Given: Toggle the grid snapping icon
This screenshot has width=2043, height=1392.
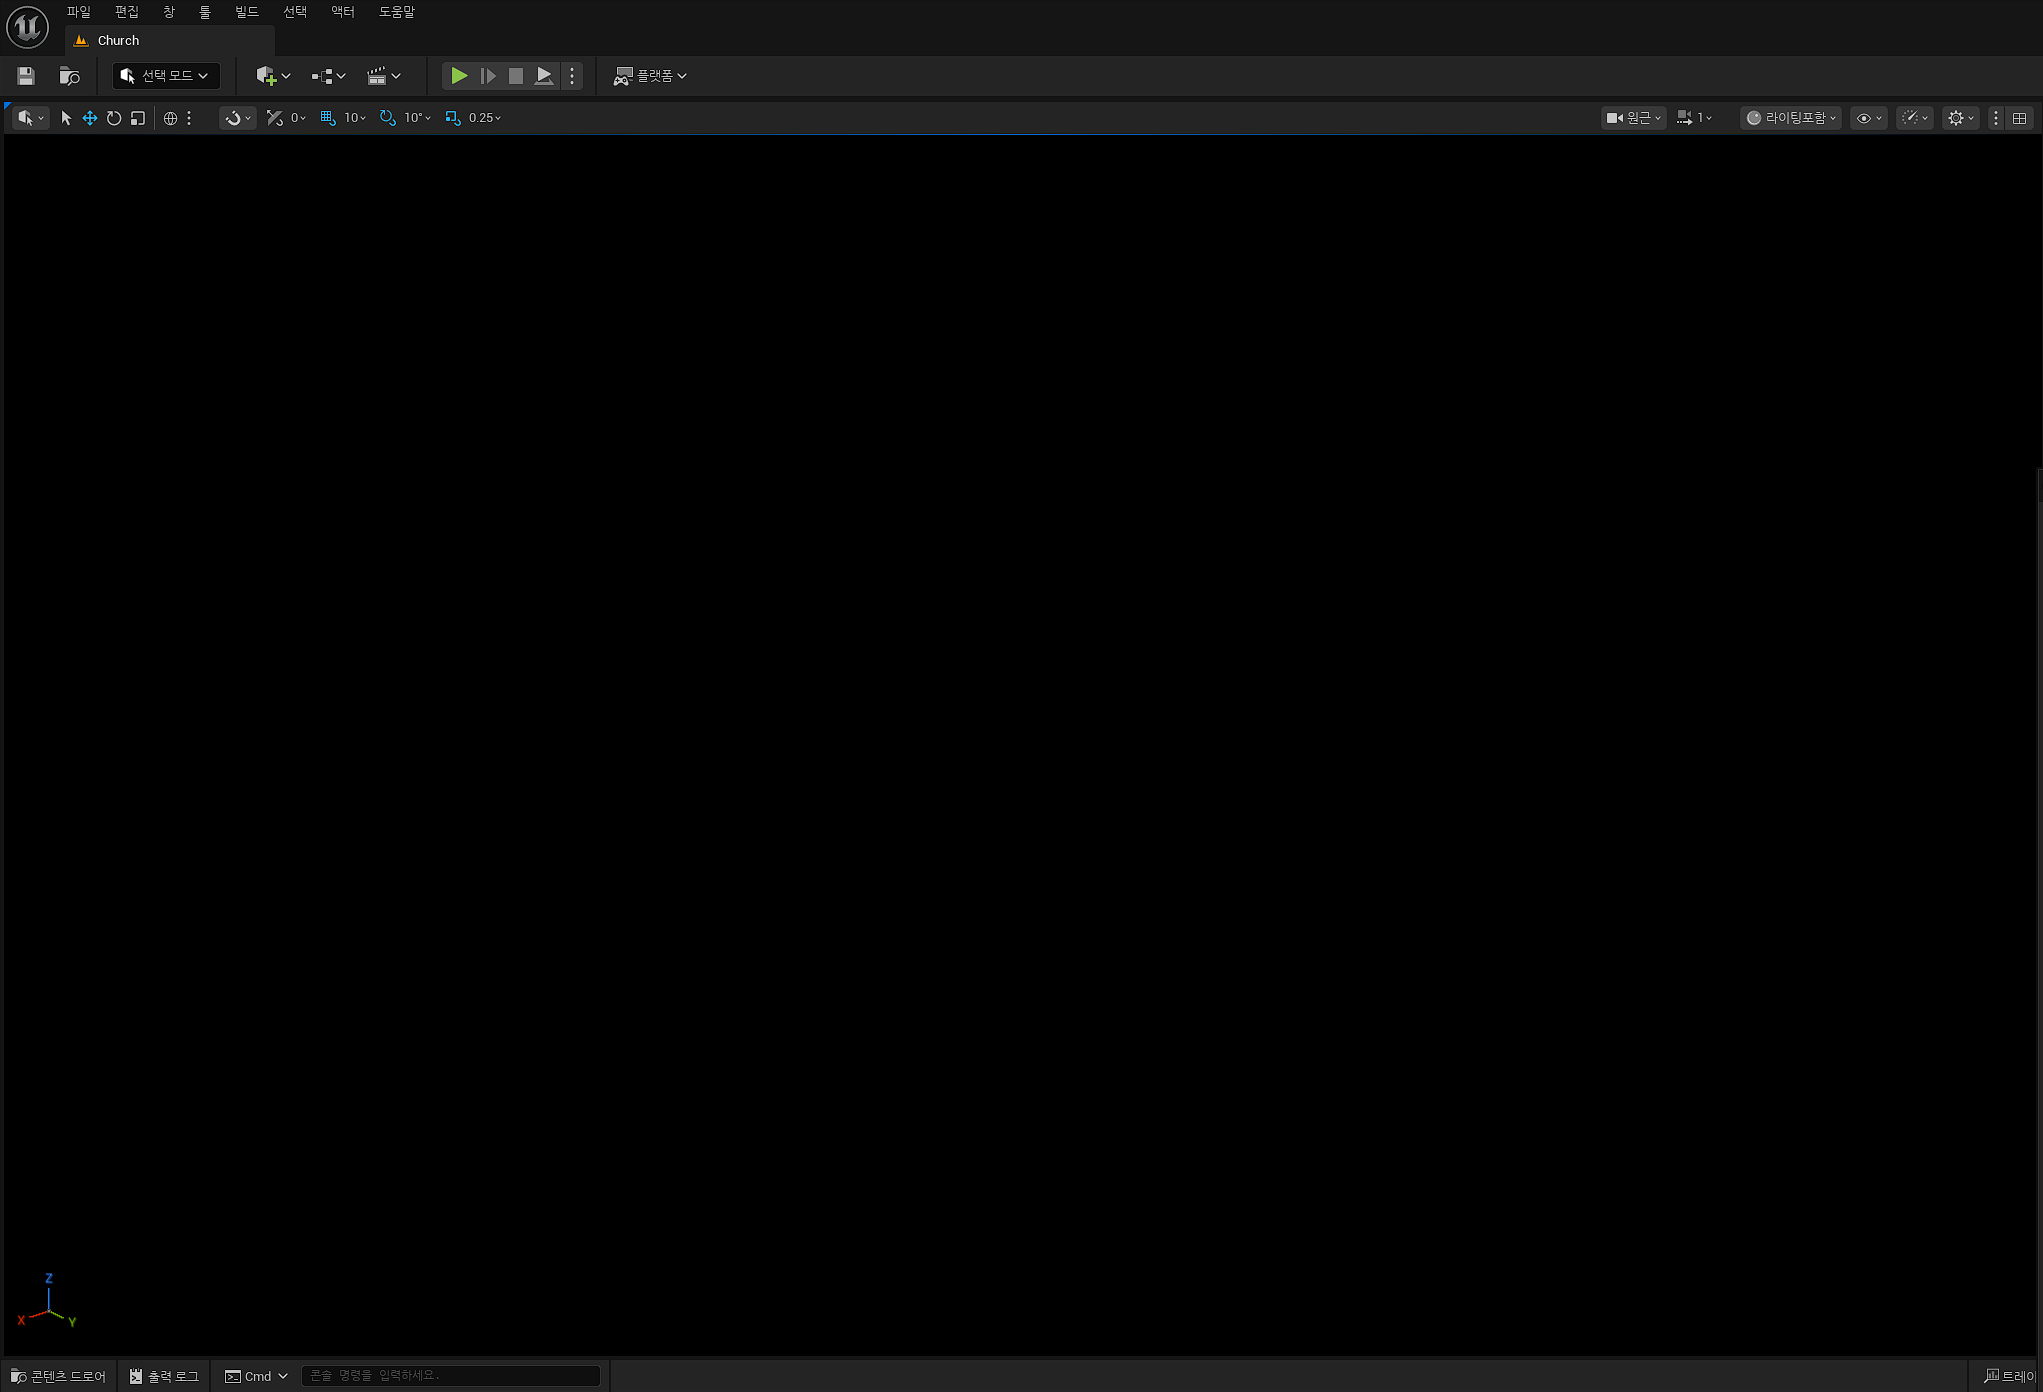Looking at the screenshot, I should (x=328, y=118).
